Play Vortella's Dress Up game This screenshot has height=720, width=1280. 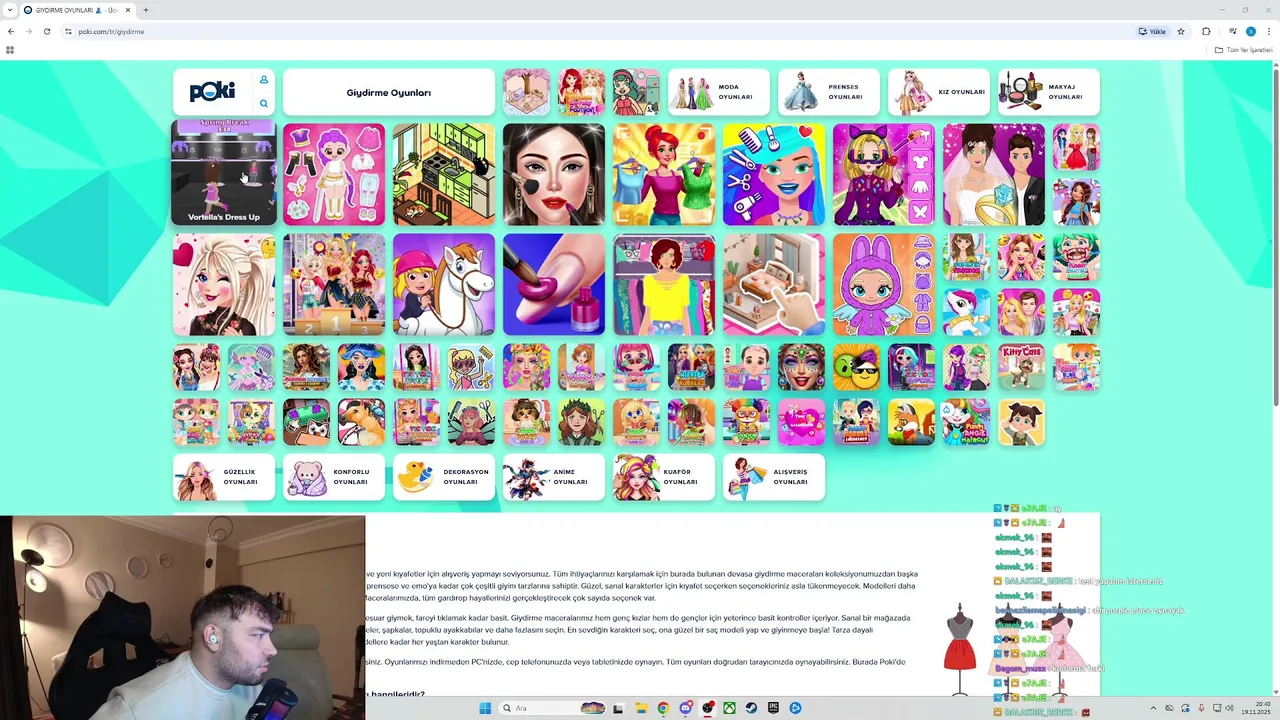pyautogui.click(x=224, y=172)
